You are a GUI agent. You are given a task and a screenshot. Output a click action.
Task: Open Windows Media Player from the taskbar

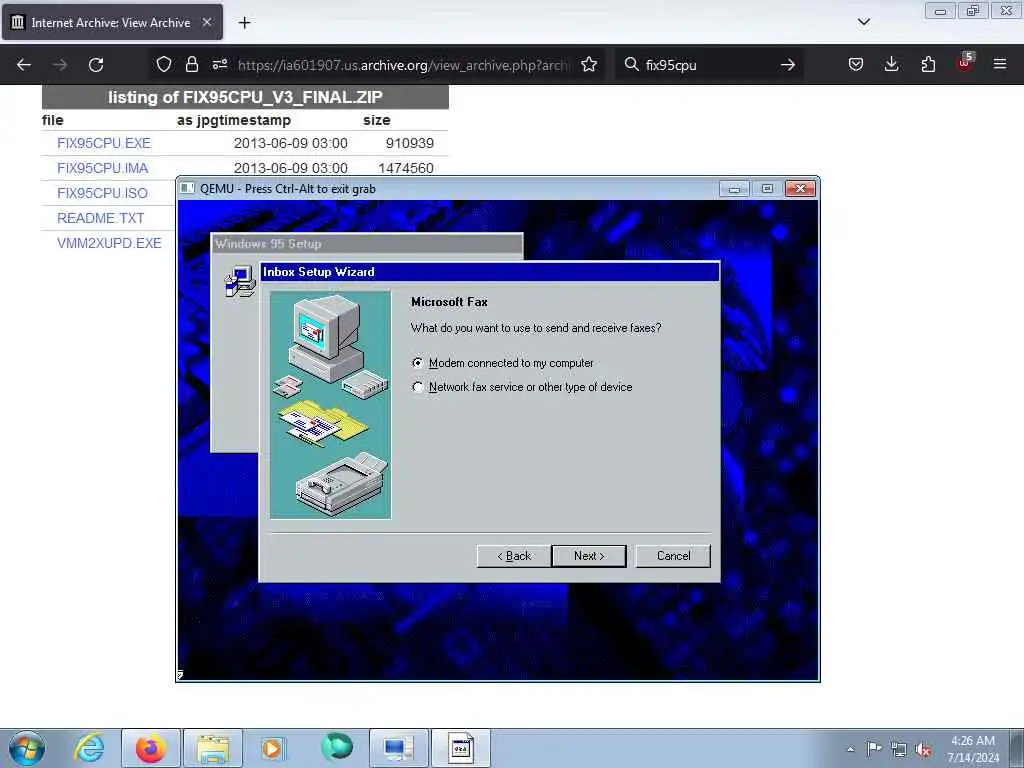(274, 748)
